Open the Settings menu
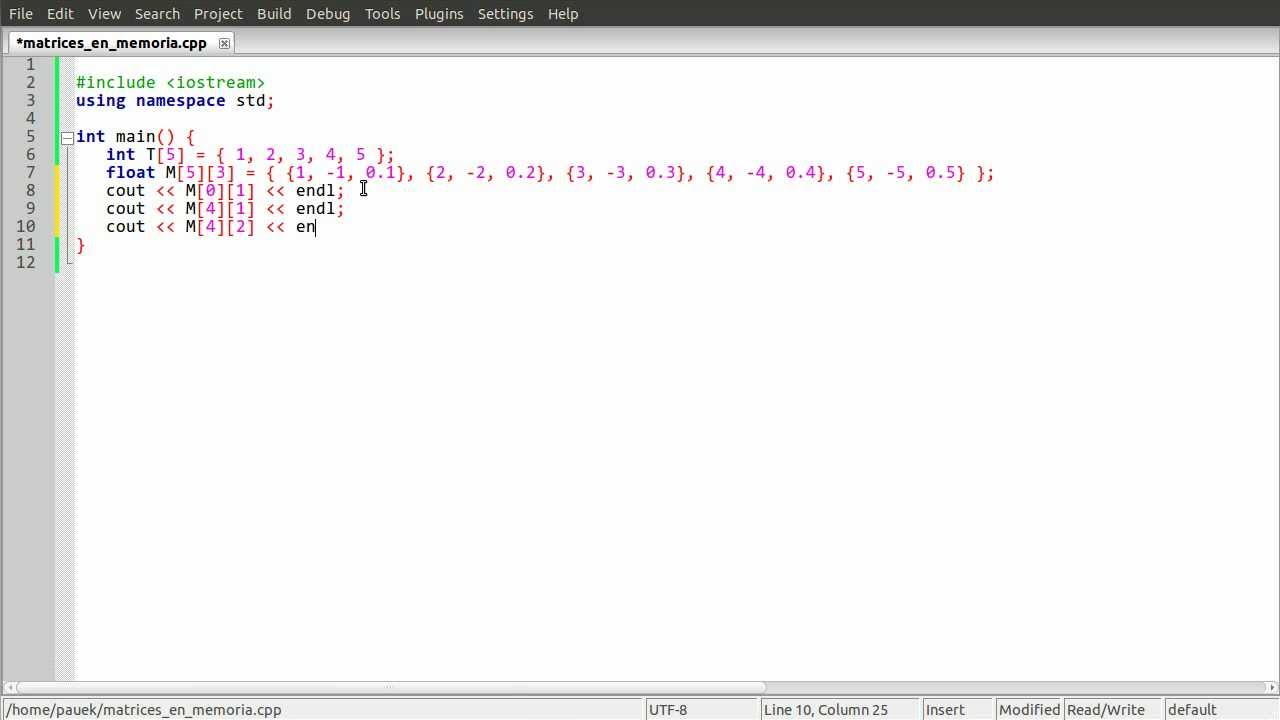 click(505, 14)
